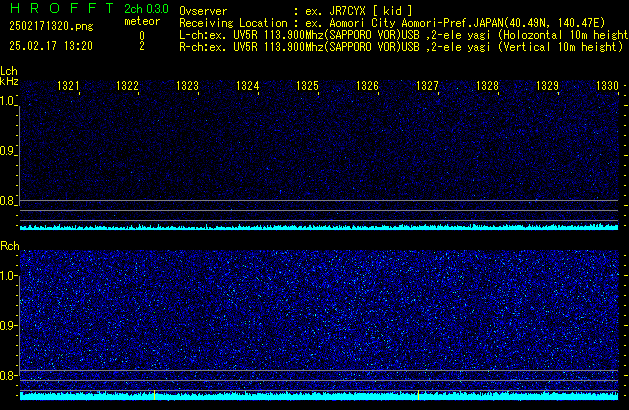Click the meteor count heading
This screenshot has height=410, width=629.
click(142, 21)
